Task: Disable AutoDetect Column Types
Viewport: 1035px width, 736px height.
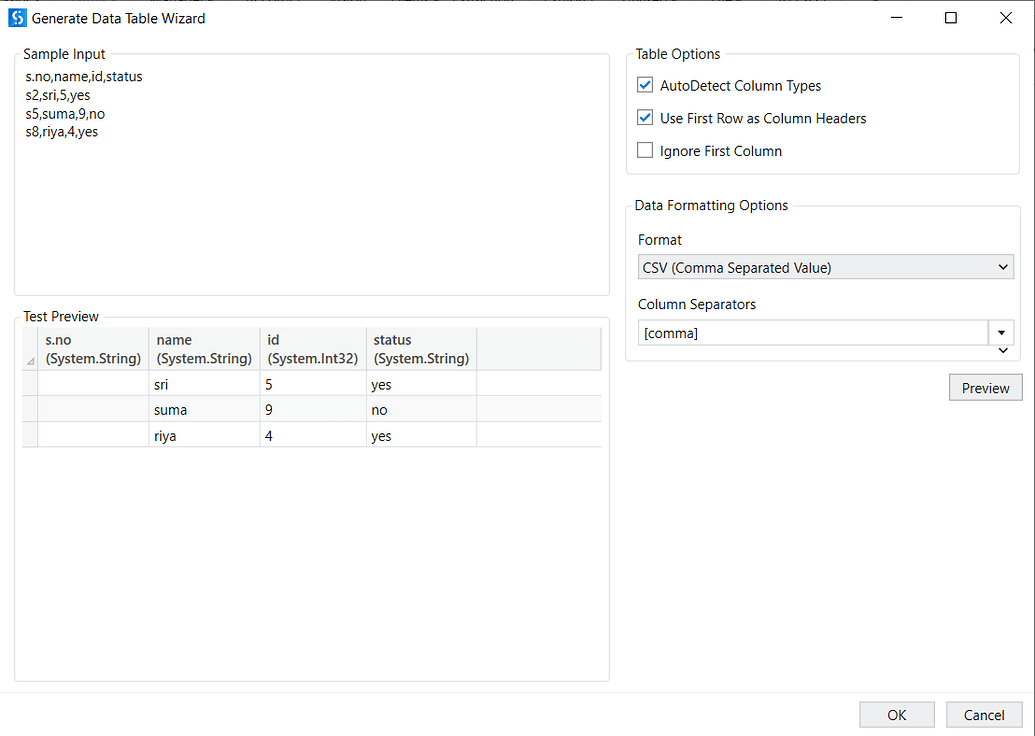Action: (x=645, y=86)
